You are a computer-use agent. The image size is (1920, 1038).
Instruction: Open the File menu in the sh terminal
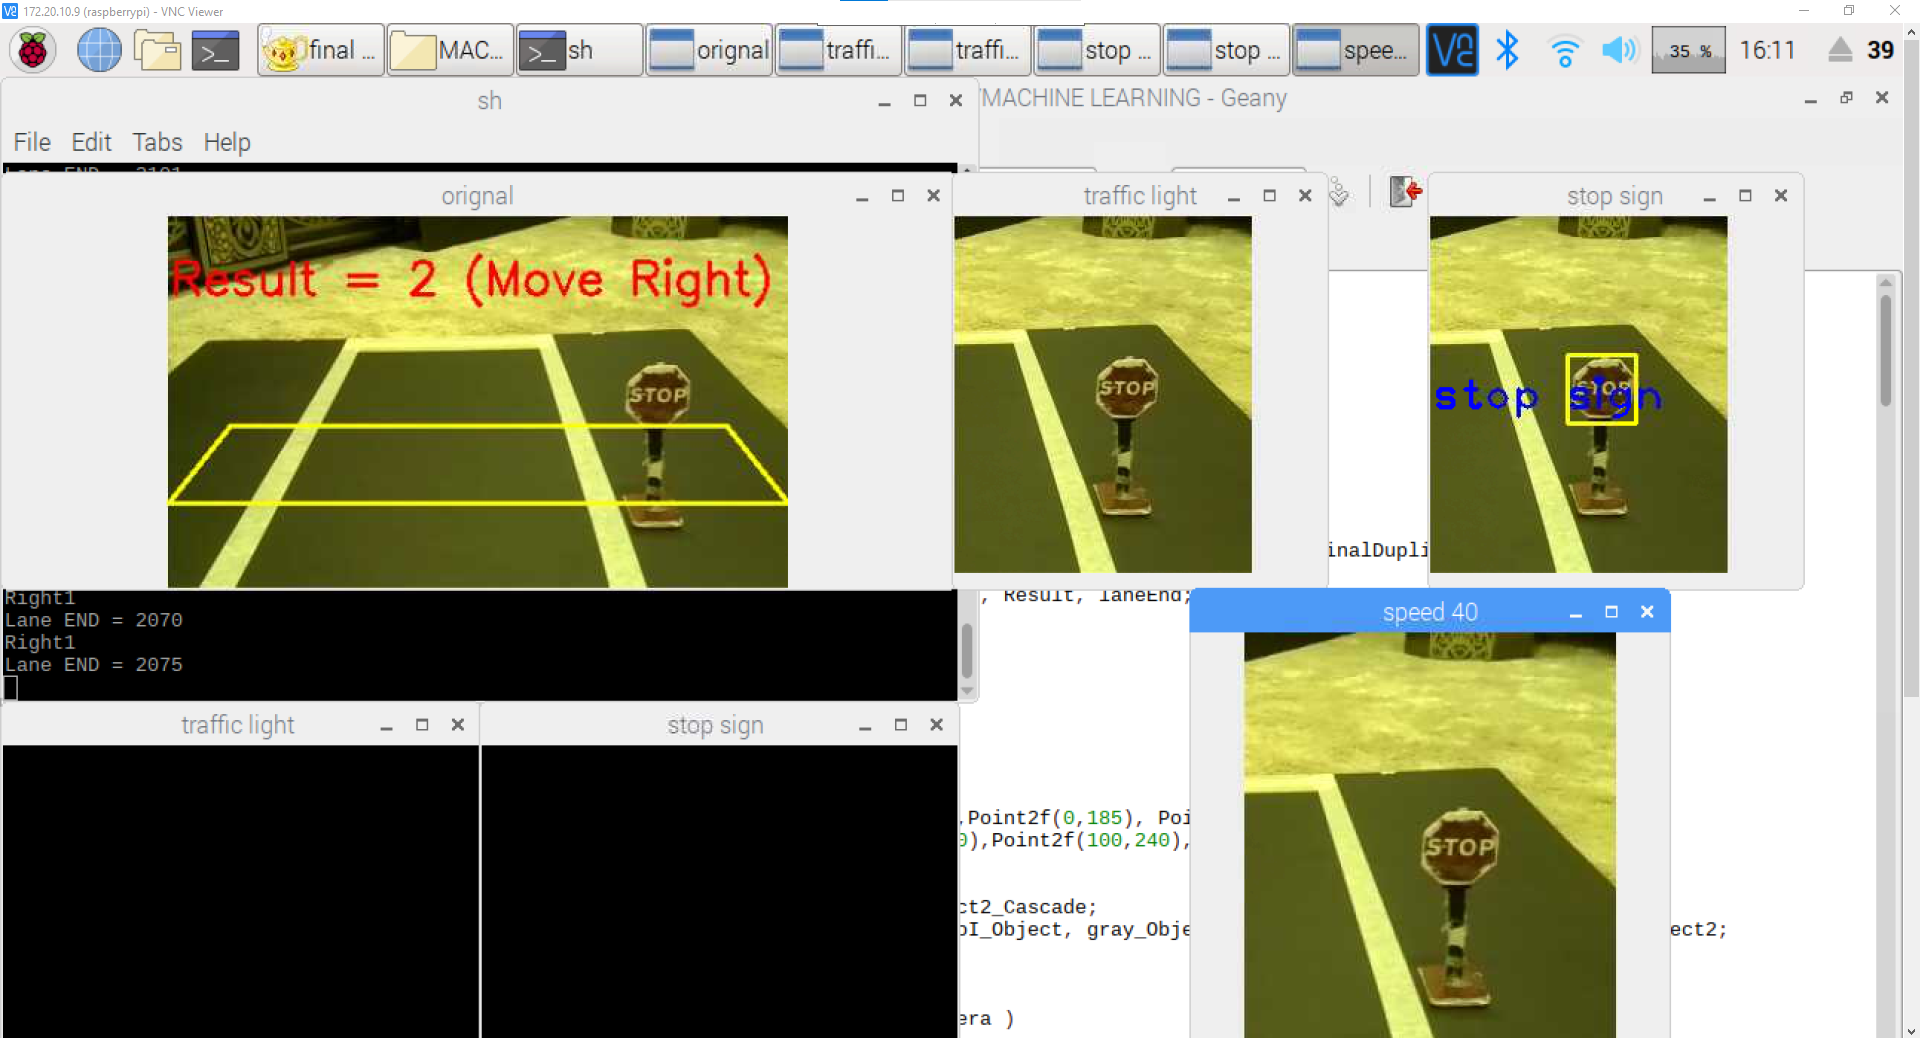[x=32, y=142]
